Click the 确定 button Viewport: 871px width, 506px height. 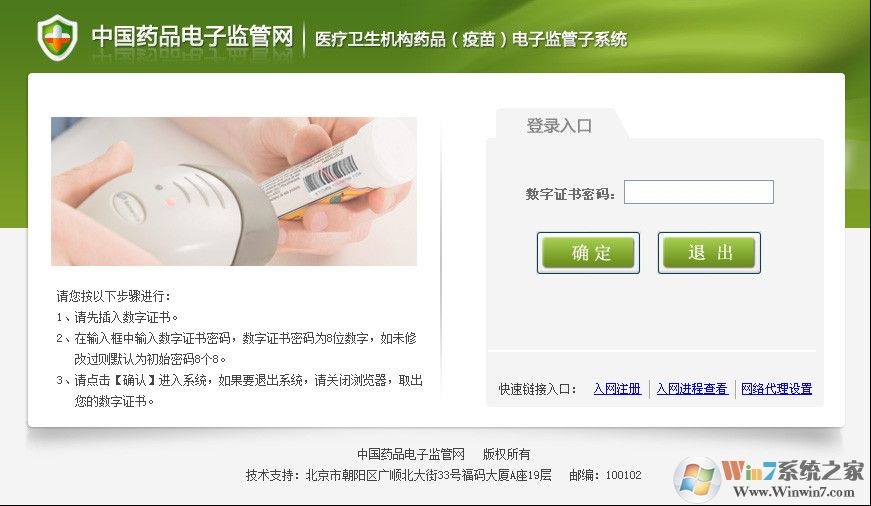[588, 253]
